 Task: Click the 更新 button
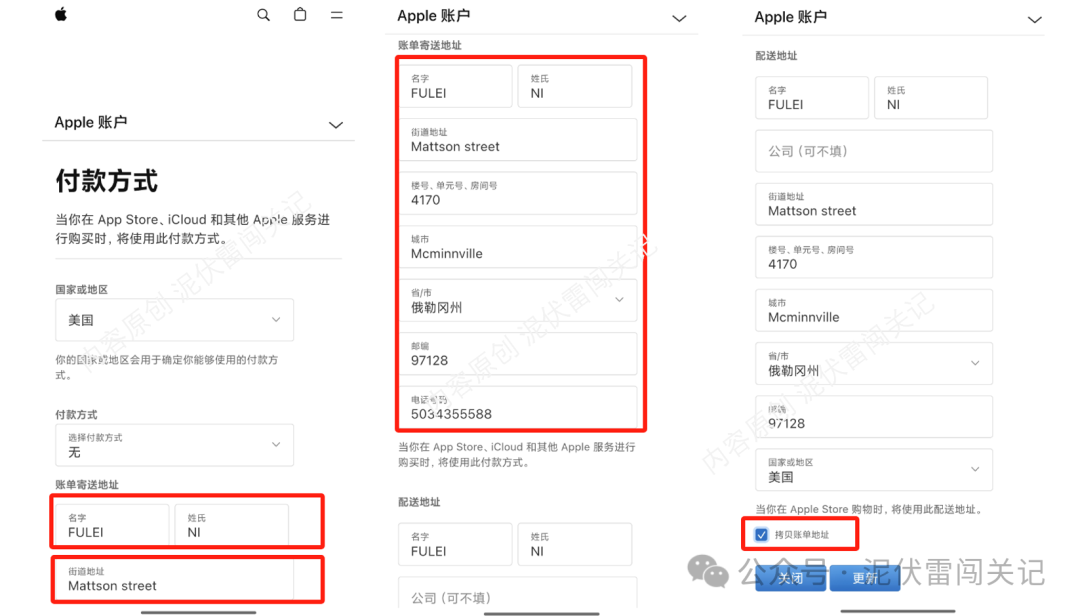[x=865, y=578]
